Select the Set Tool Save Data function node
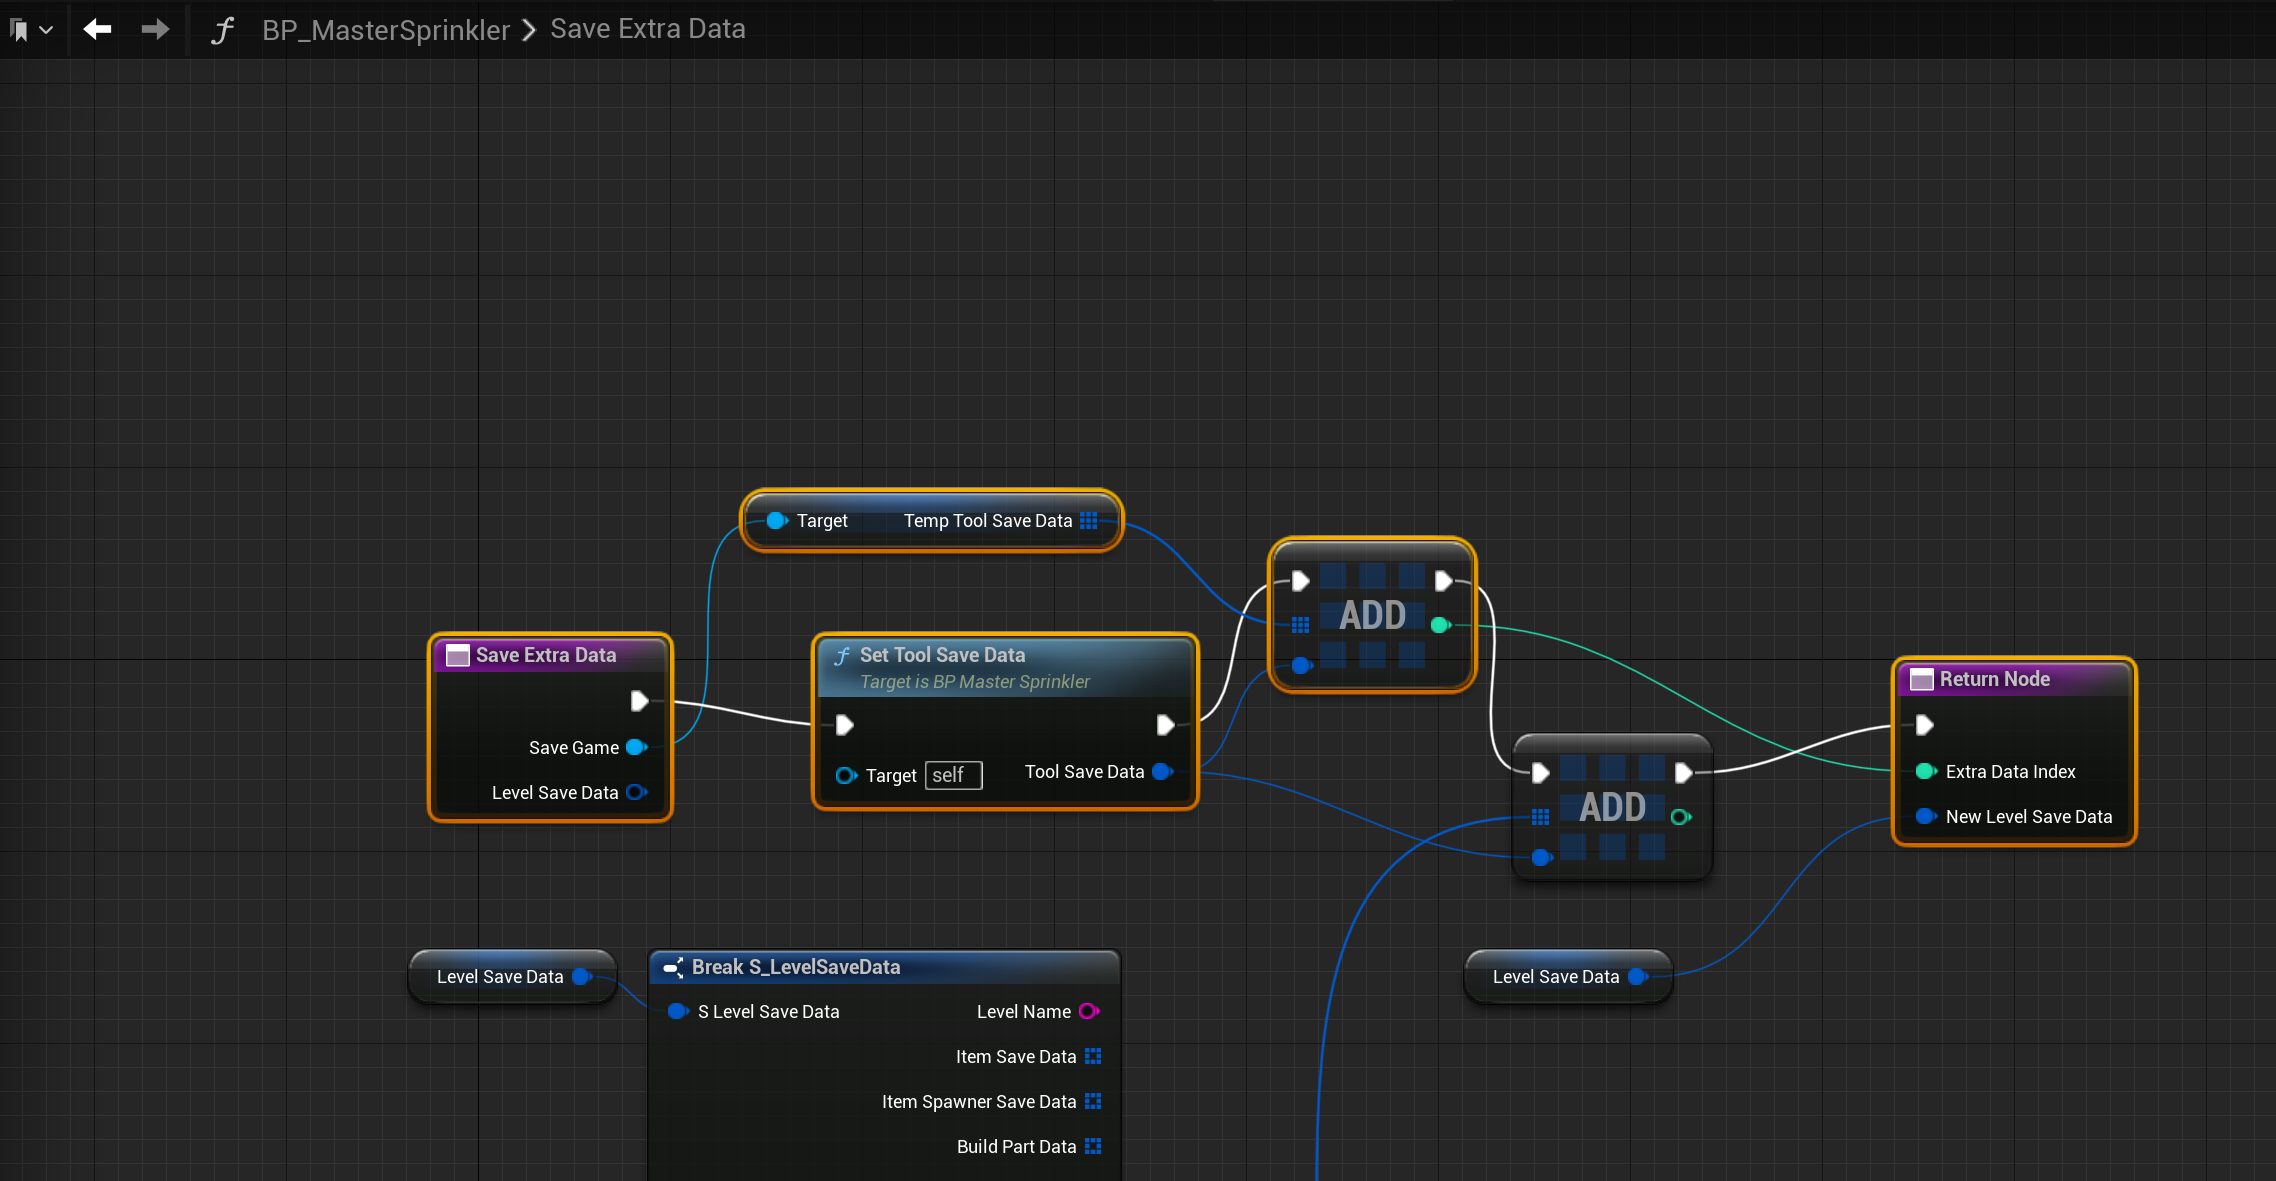The width and height of the screenshot is (2276, 1181). pyautogui.click(x=942, y=655)
